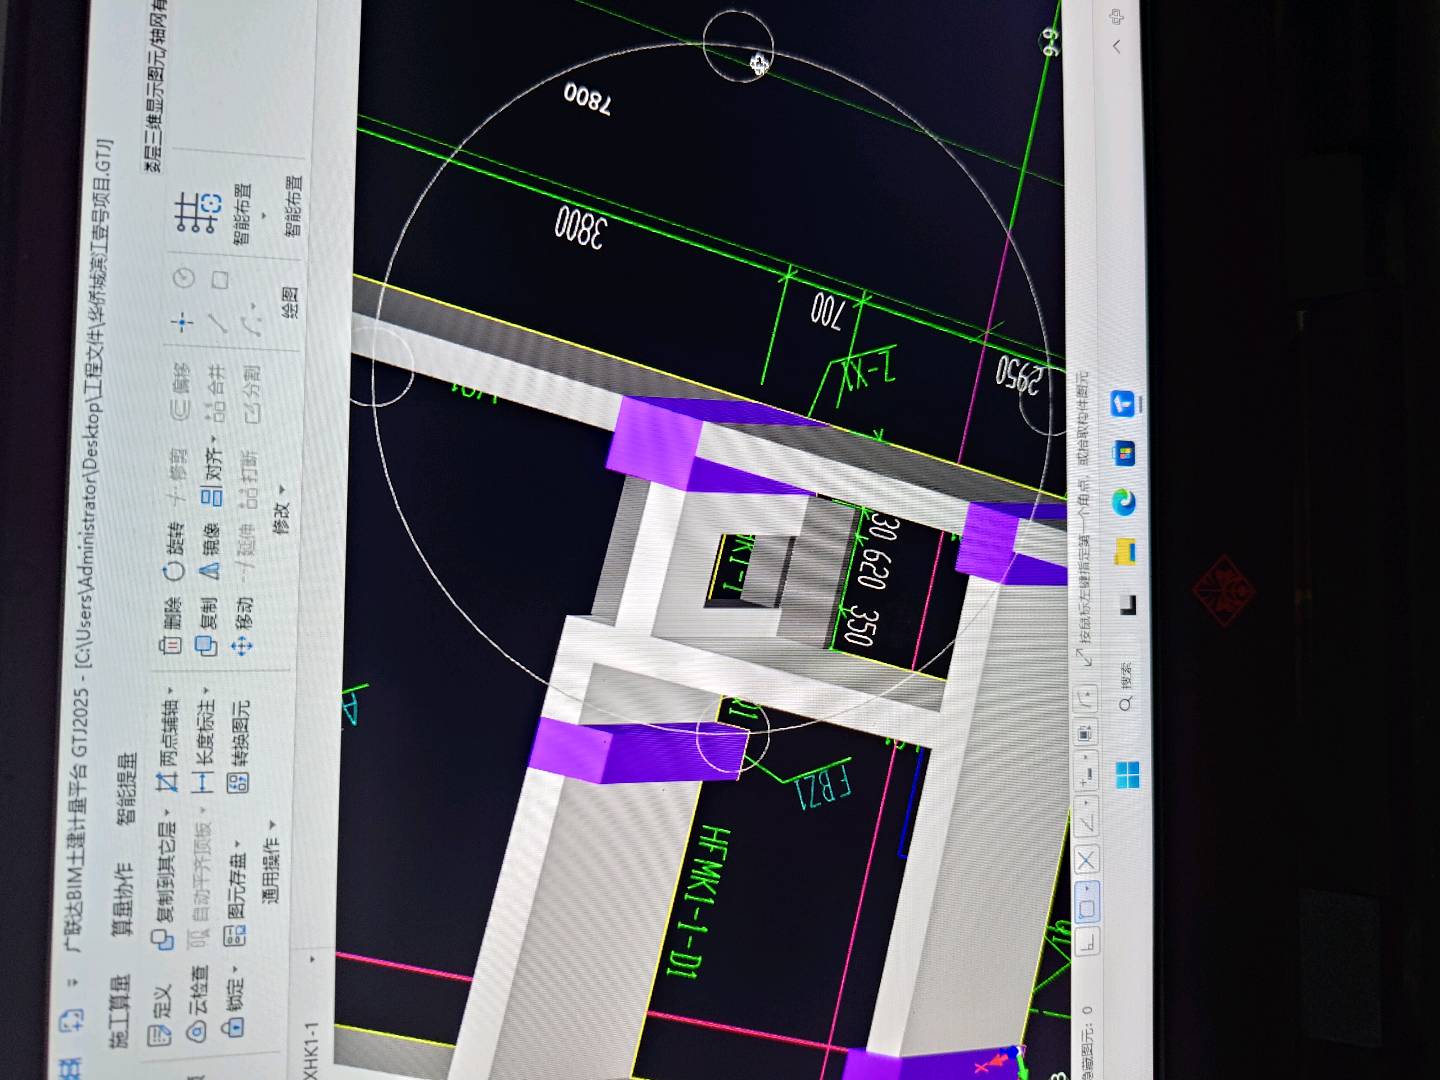Open dropdown arrow next to 两点辅轴
Screen dimensions: 1440x1080
[x=170, y=691]
